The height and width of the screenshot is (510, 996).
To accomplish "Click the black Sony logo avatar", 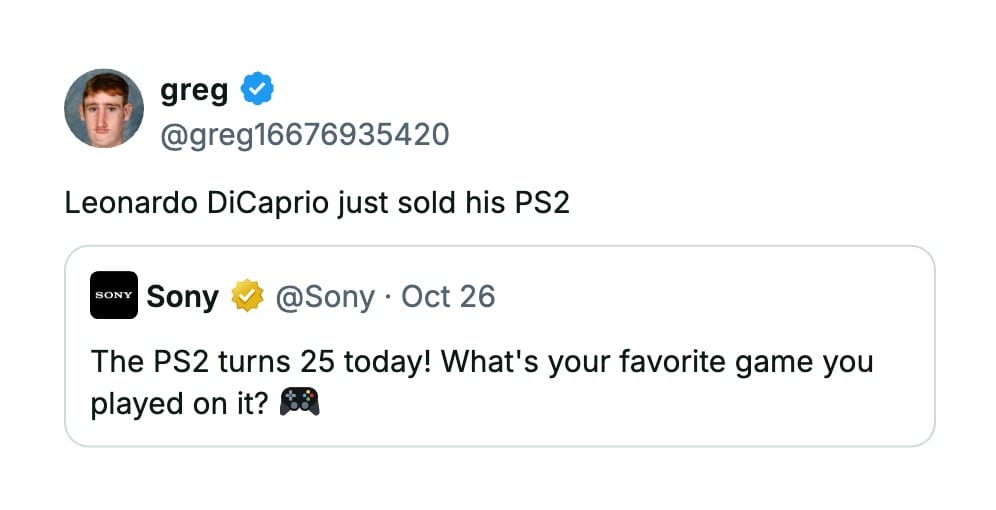I will pyautogui.click(x=113, y=296).
